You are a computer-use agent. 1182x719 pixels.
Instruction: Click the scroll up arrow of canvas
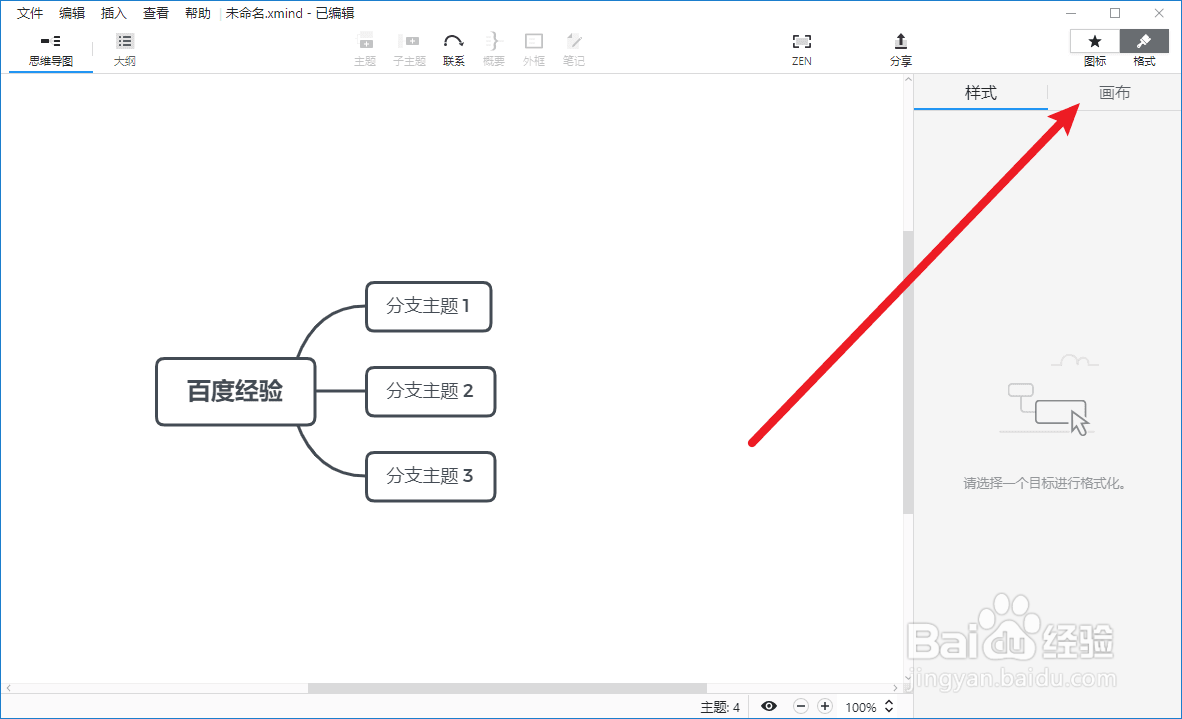tap(908, 79)
